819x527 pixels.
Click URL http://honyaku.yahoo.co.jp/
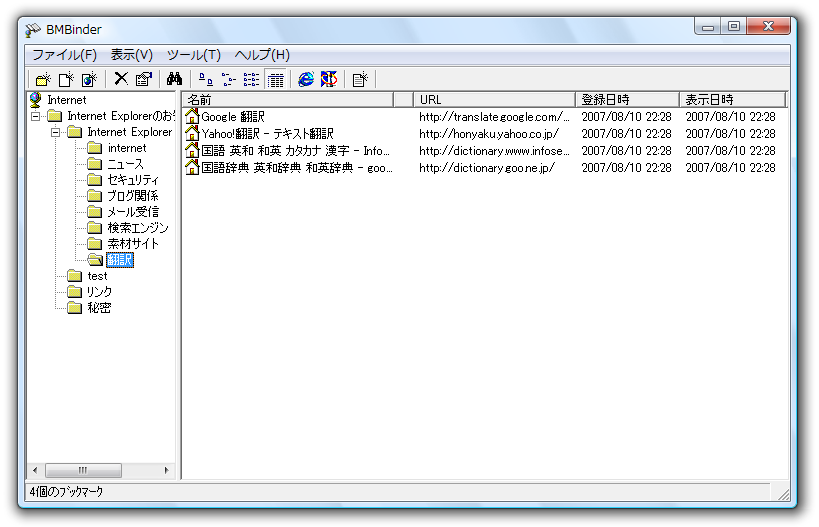coord(488,134)
